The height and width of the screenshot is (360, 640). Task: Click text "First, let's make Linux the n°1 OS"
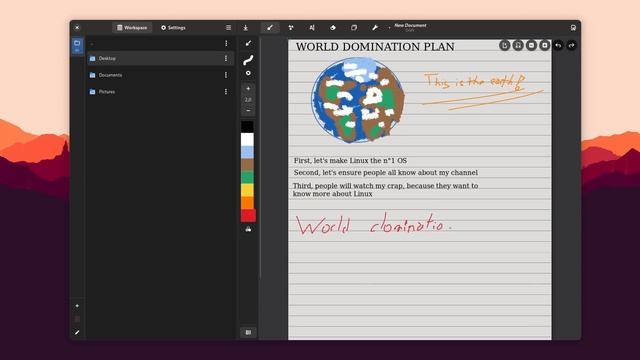(350, 161)
